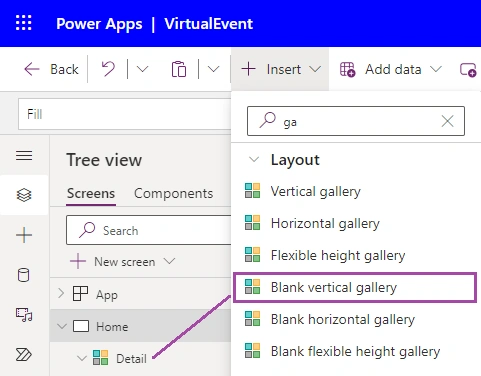Open the Add data dropdown
This screenshot has height=376, width=481.
click(x=391, y=69)
